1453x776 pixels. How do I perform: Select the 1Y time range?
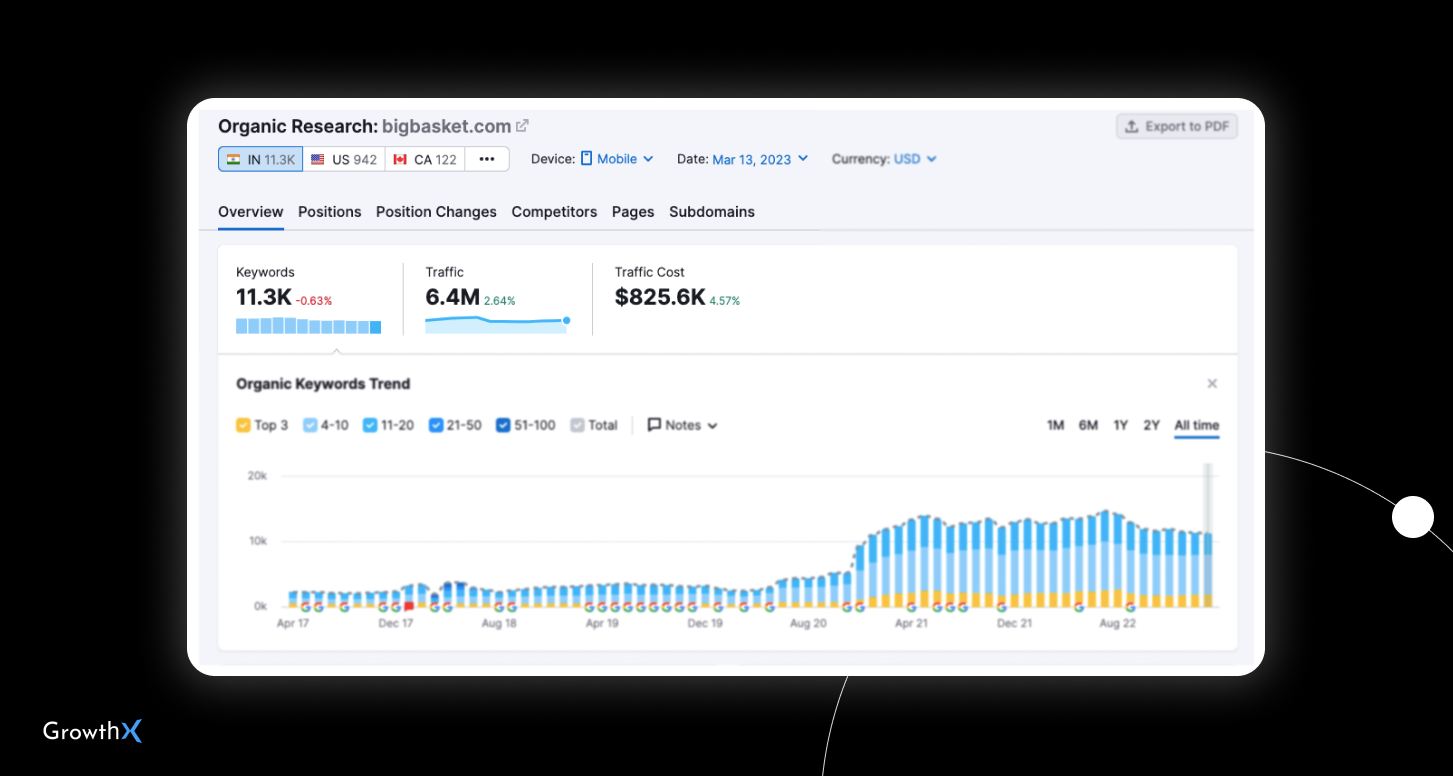1121,425
